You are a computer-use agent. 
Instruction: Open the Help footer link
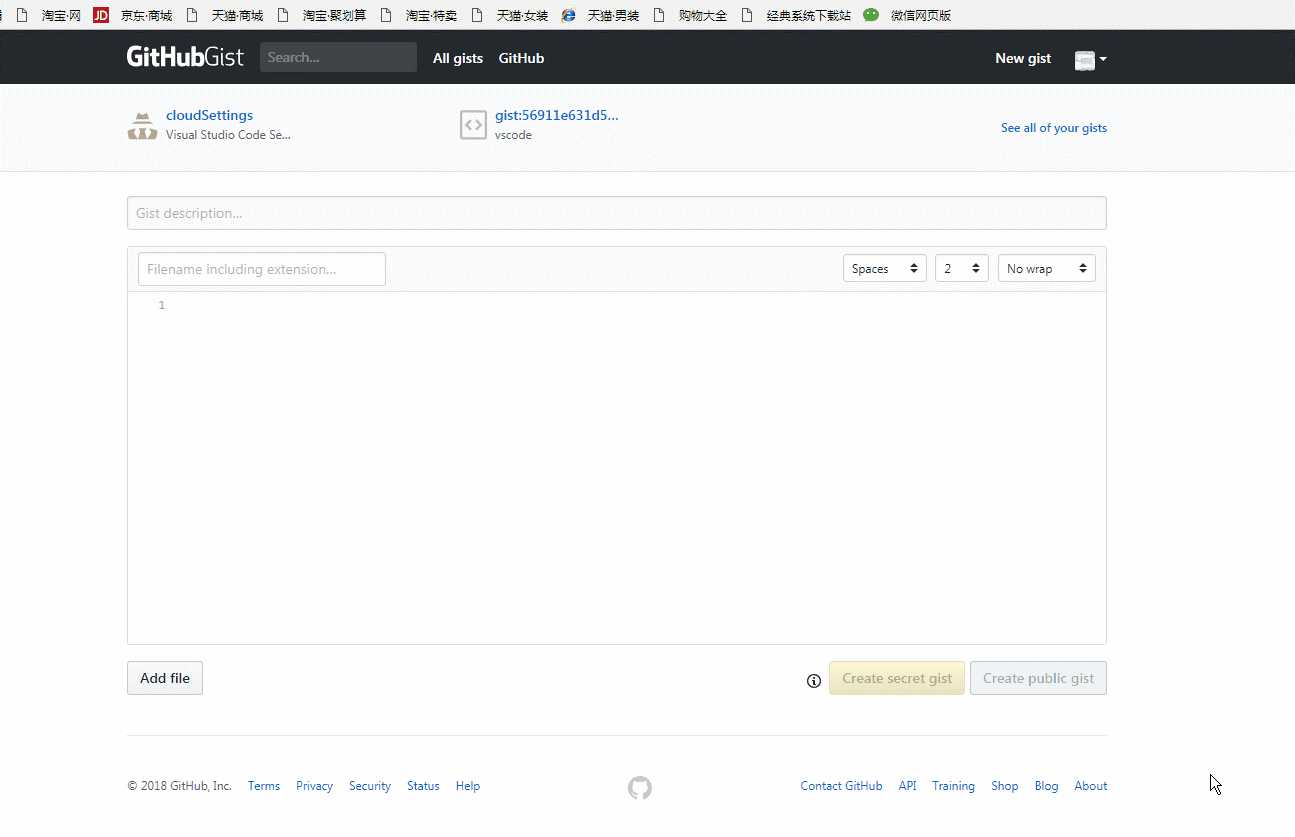pos(468,786)
